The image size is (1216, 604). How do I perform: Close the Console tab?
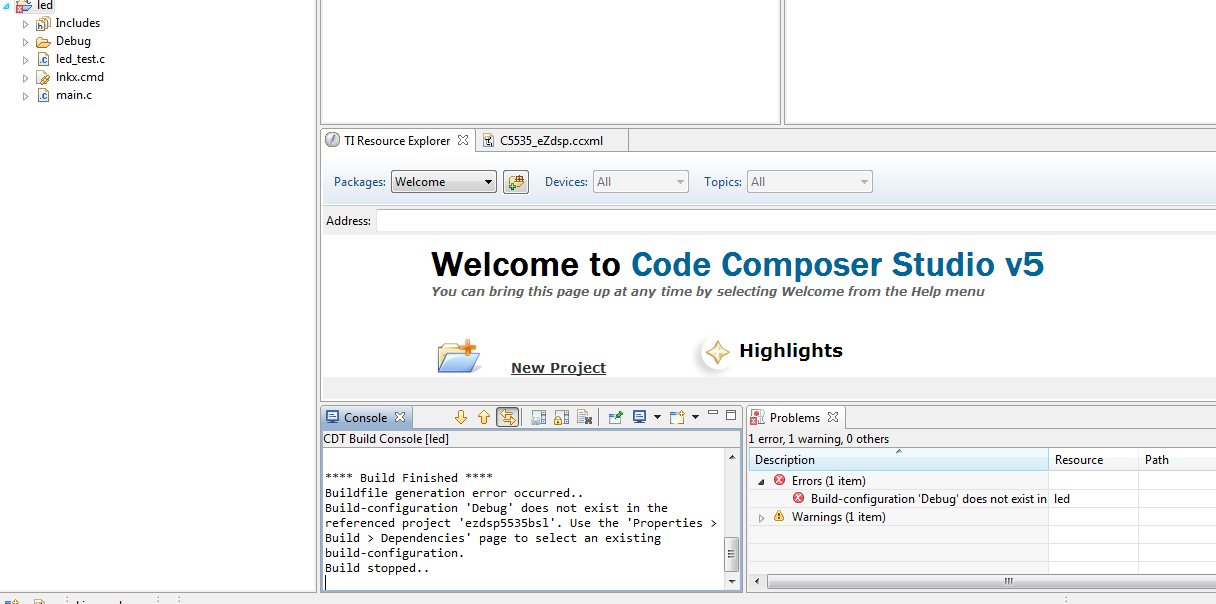399,417
